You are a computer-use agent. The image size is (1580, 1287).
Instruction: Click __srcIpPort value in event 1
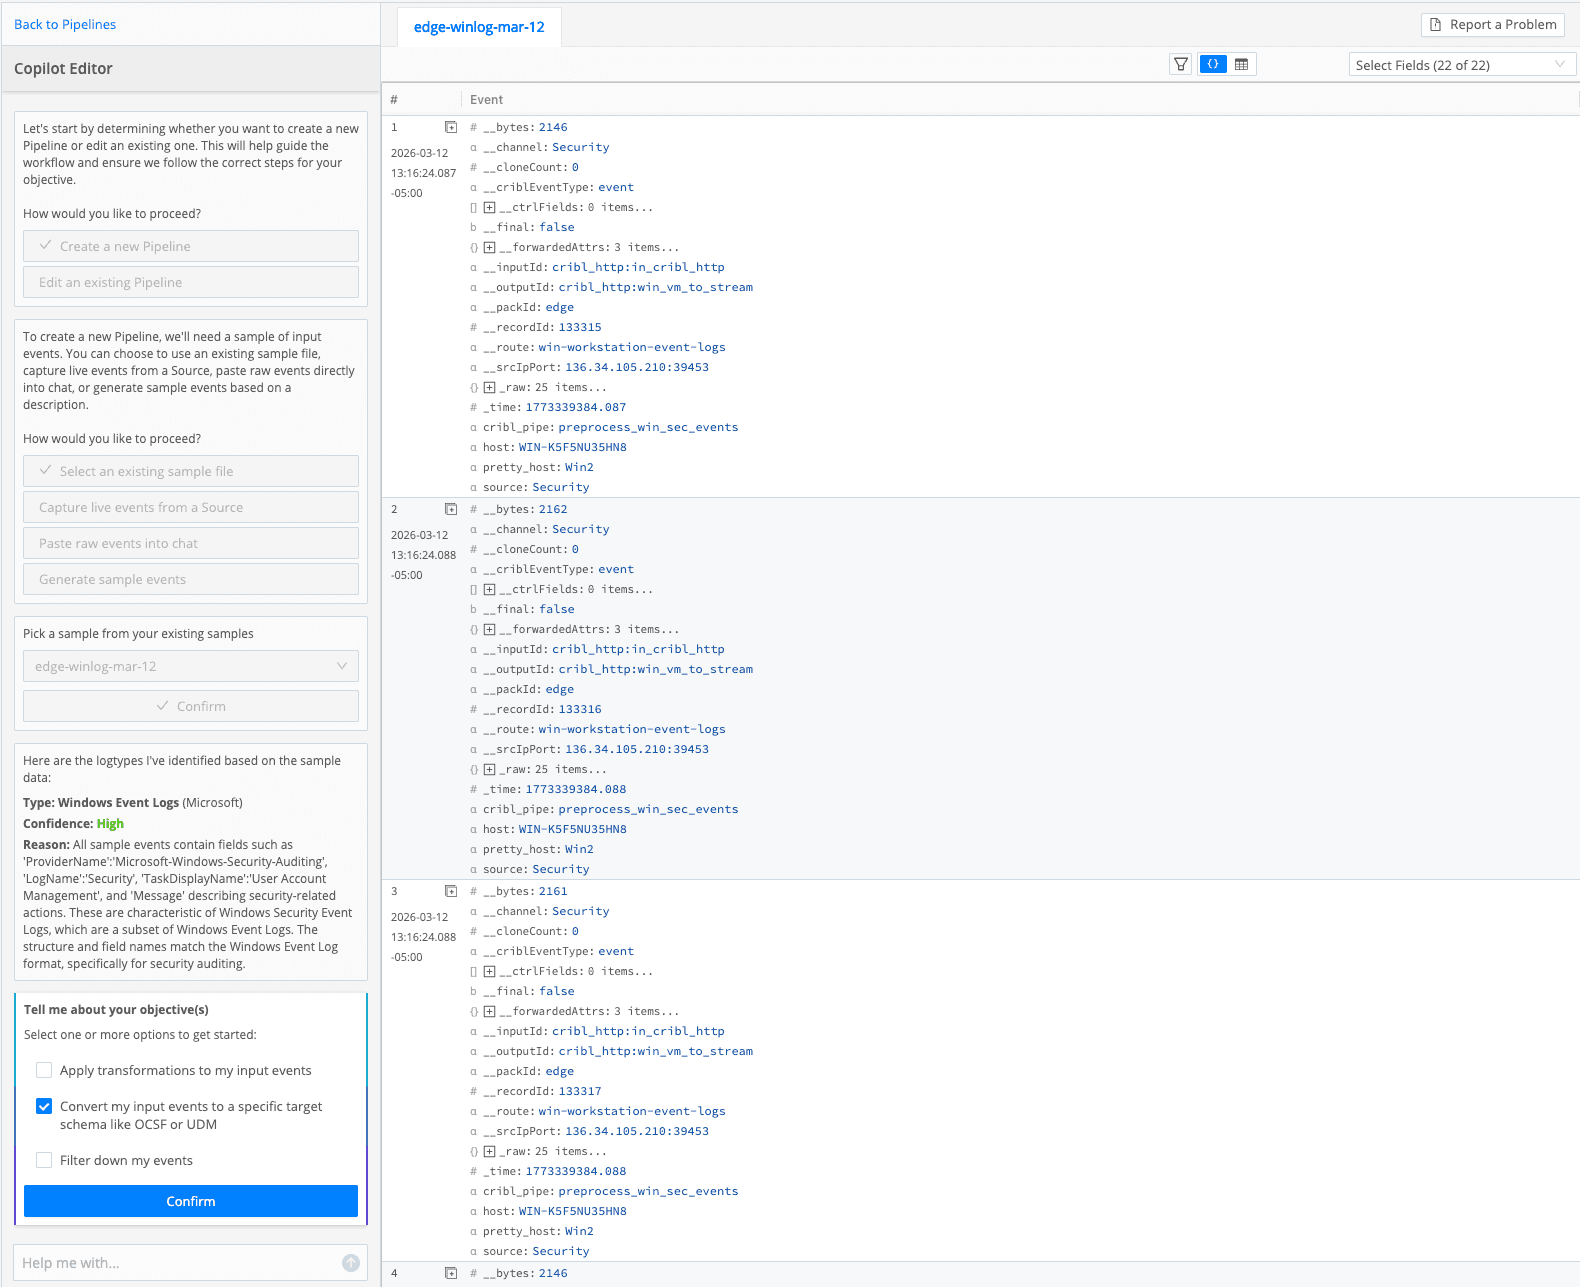click(x=637, y=367)
